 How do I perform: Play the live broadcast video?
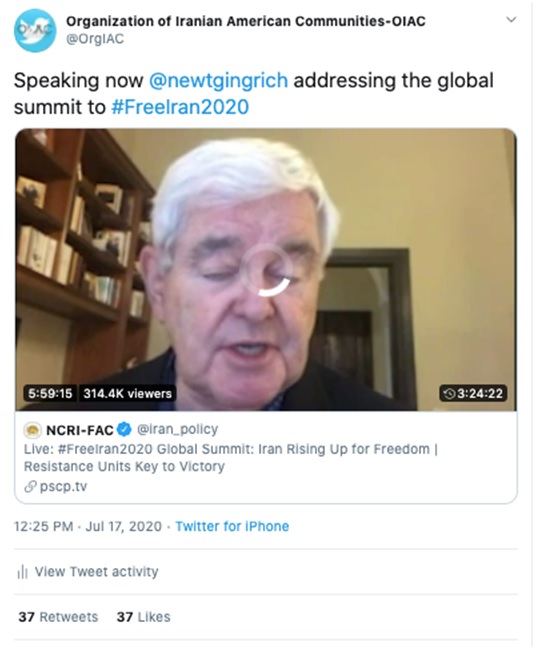(266, 270)
